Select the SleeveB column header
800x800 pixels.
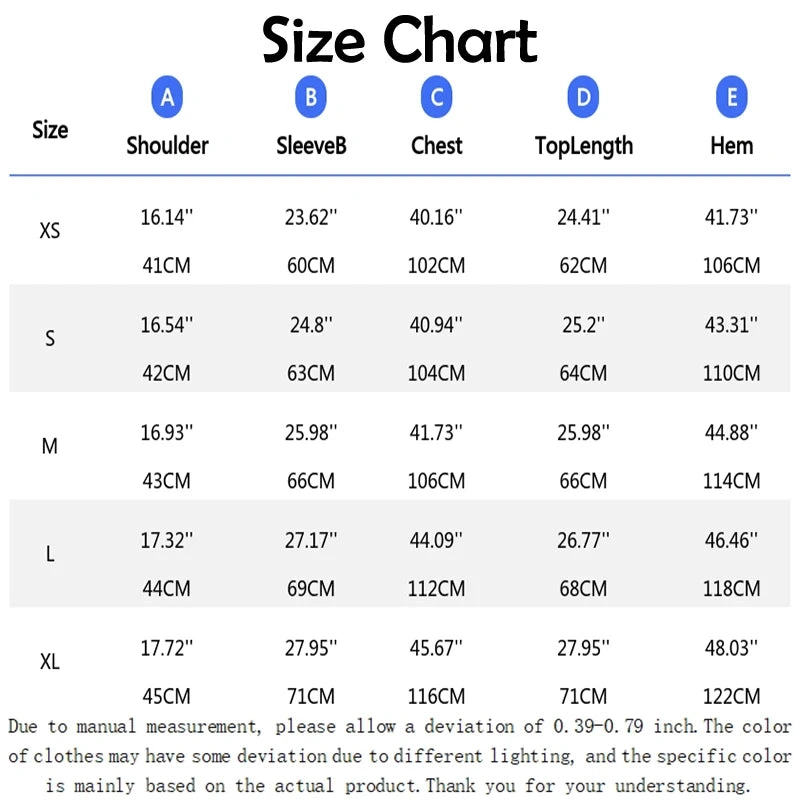click(x=311, y=146)
